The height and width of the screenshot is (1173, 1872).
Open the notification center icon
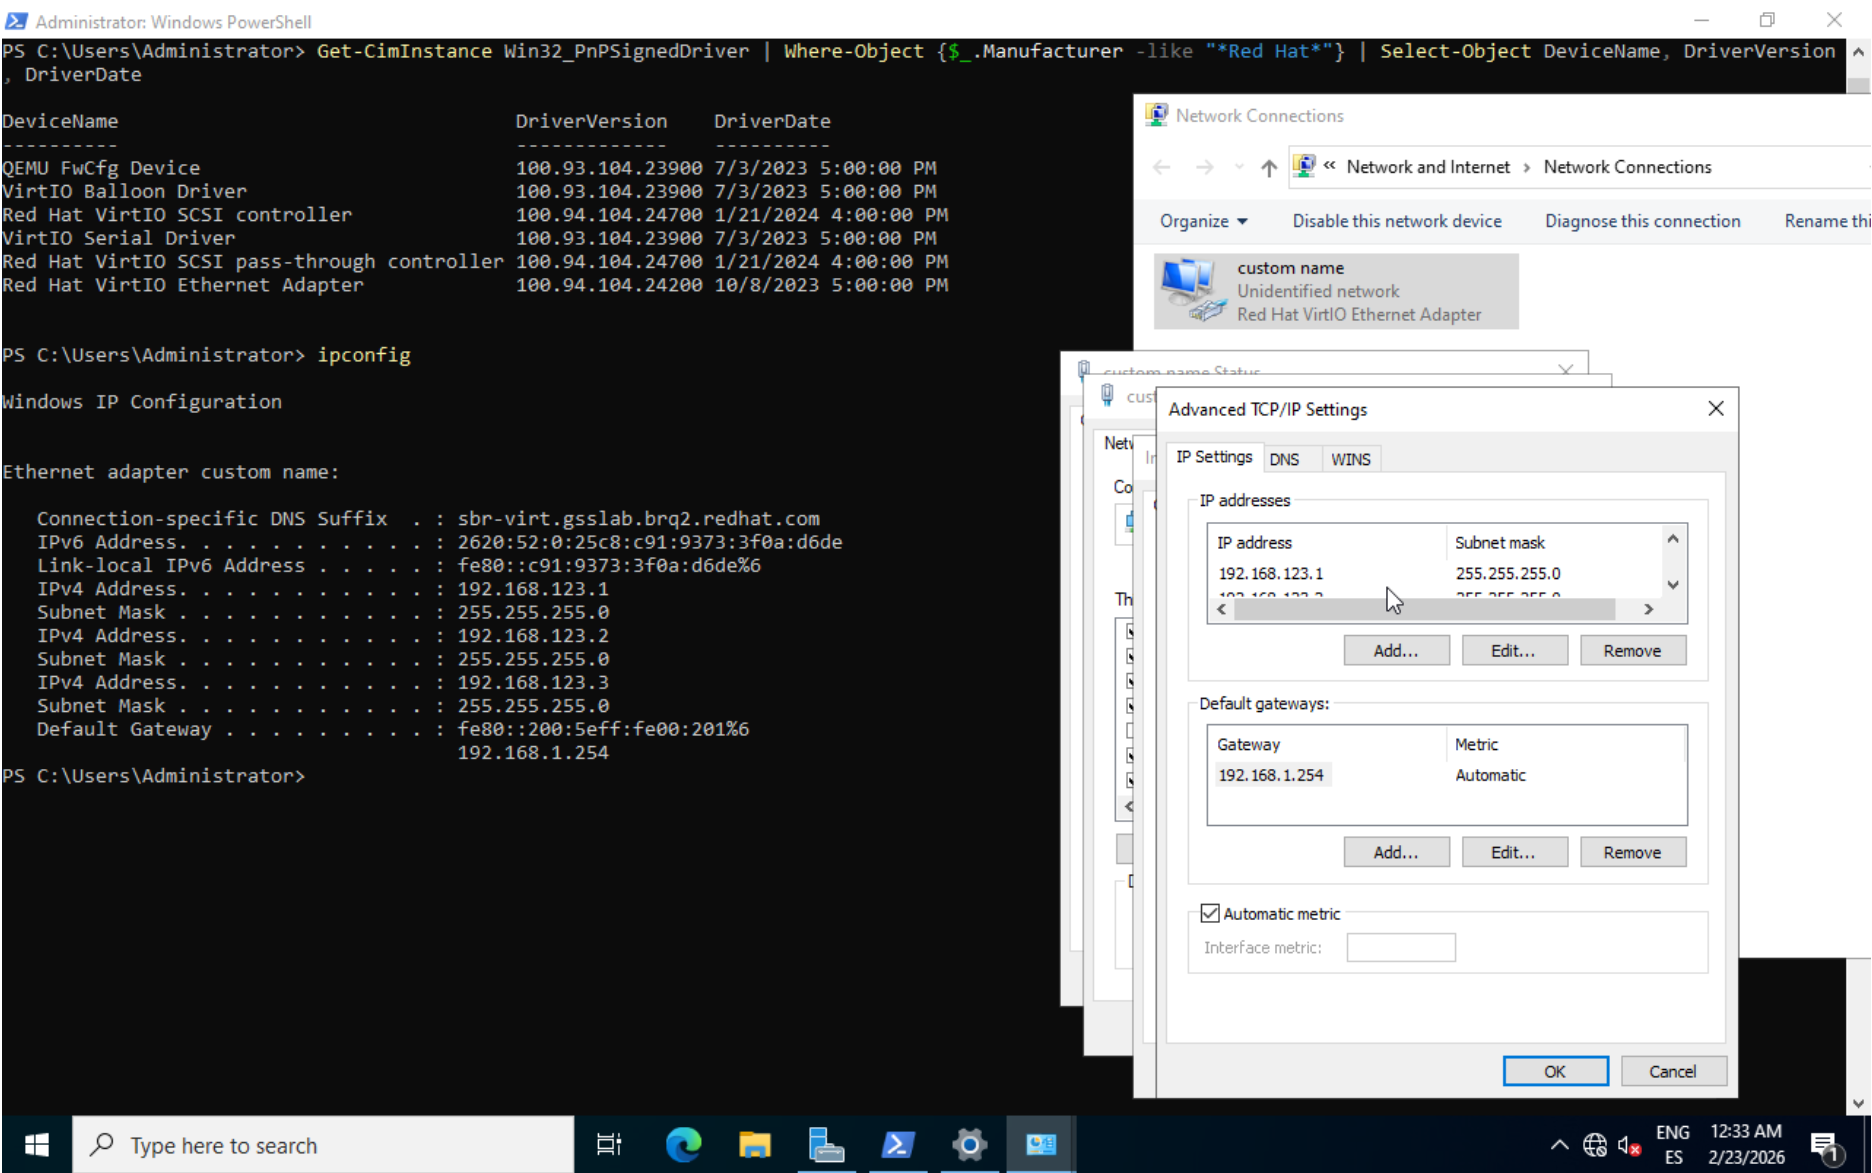pos(1825,1145)
